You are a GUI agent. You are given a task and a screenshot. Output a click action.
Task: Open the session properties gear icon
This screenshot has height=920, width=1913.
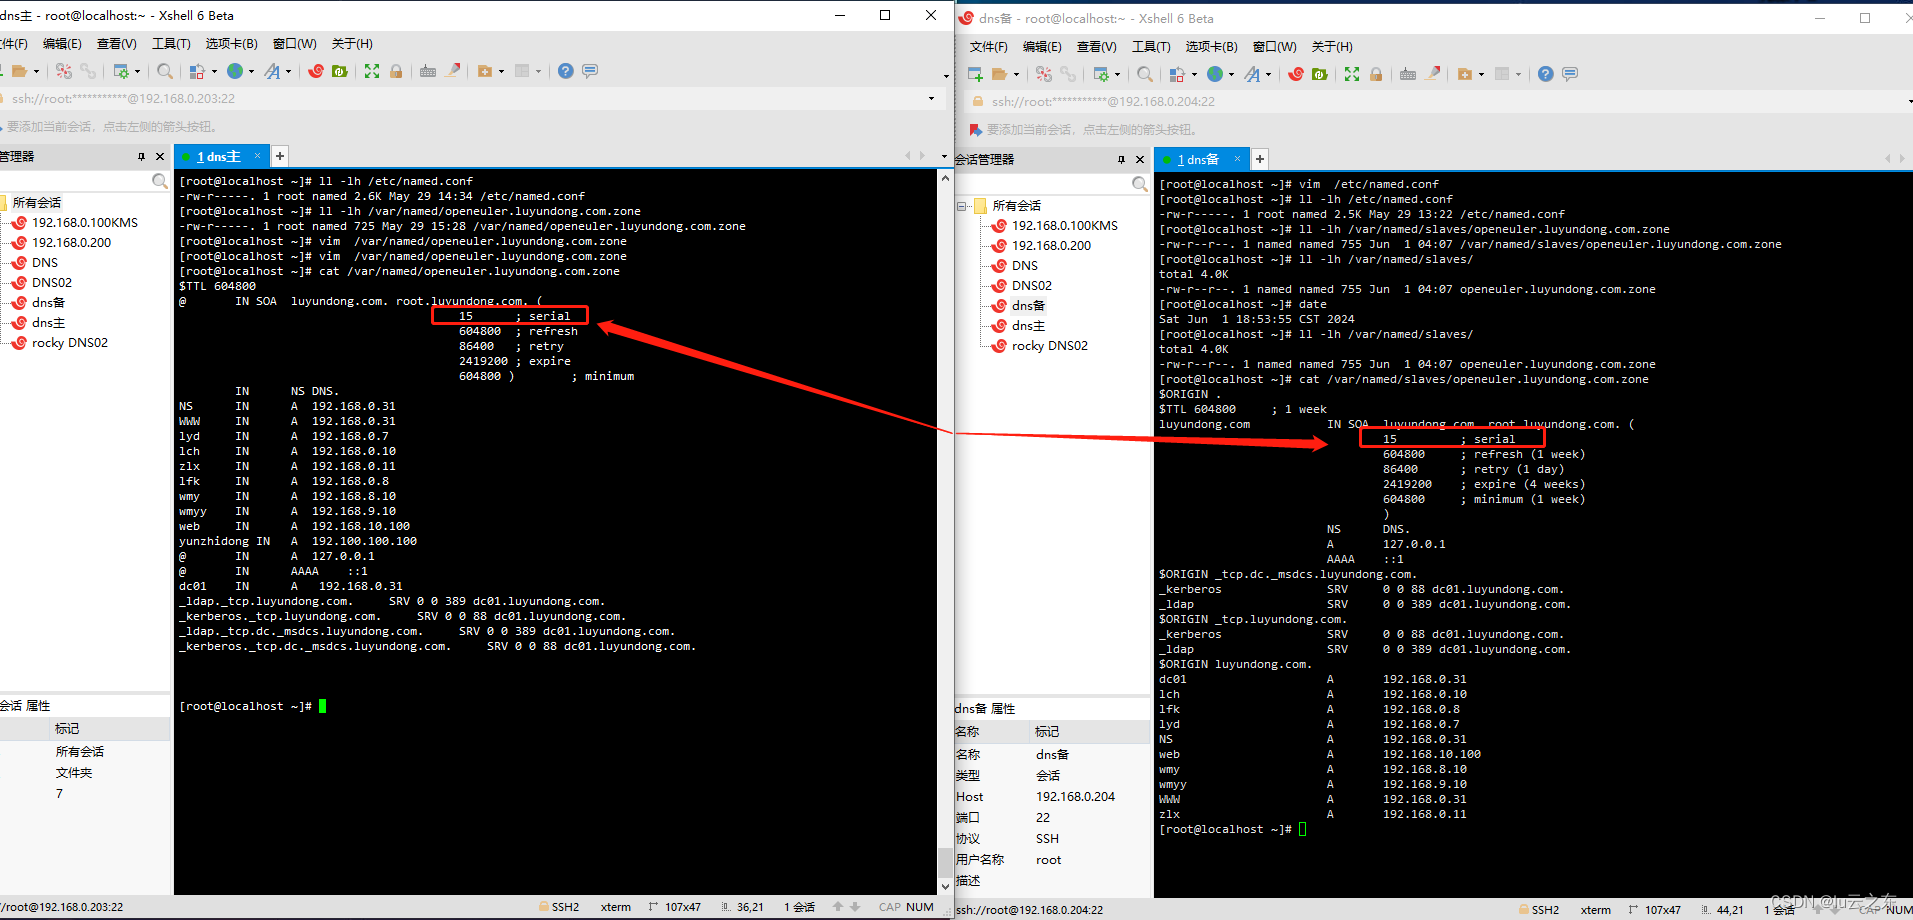123,71
